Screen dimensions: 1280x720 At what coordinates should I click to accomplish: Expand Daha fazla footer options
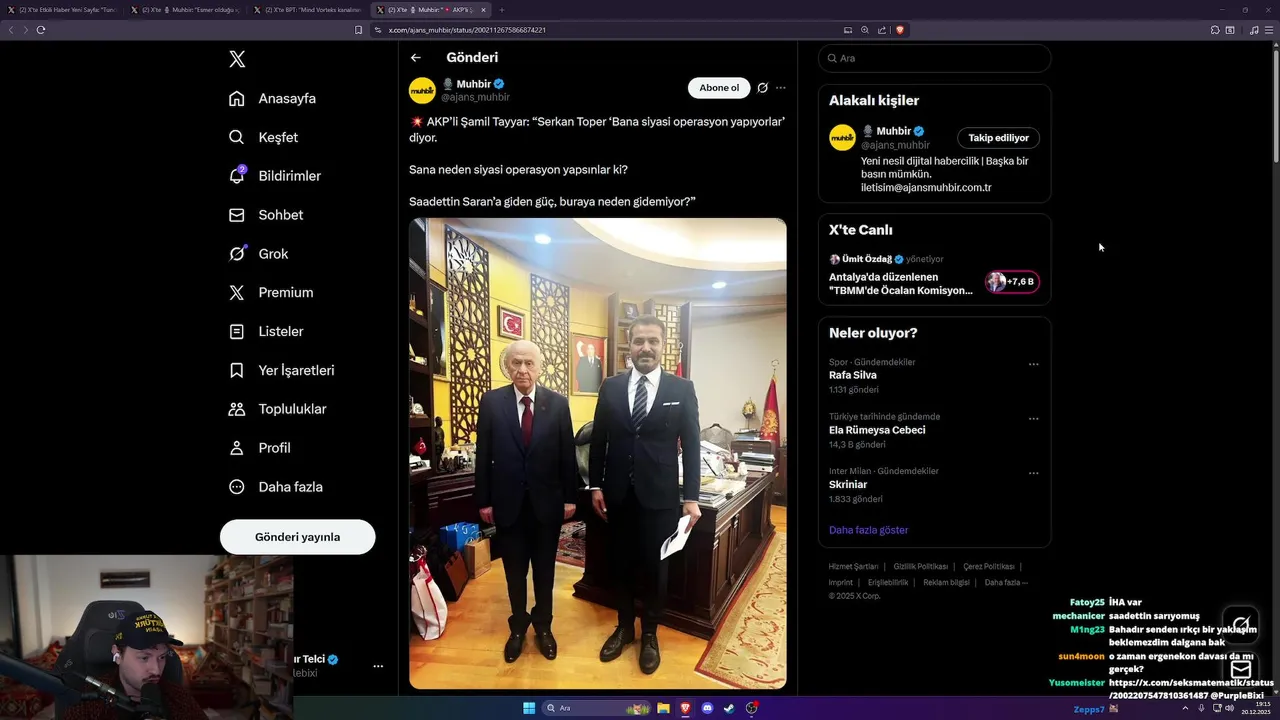[1006, 582]
